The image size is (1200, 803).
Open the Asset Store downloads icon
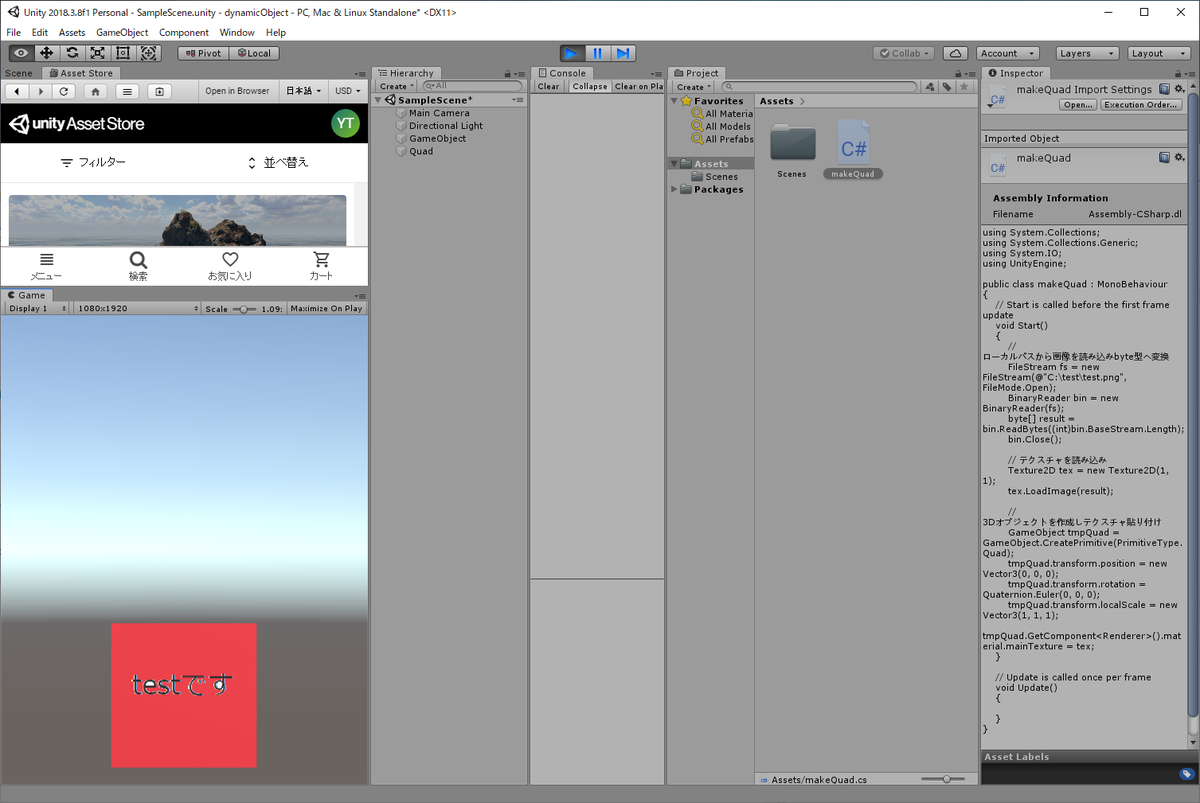tap(159, 91)
